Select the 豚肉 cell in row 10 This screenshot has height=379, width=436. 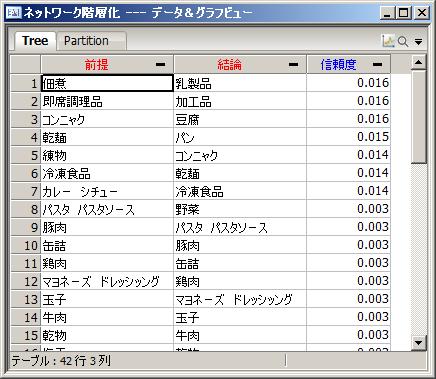point(240,245)
